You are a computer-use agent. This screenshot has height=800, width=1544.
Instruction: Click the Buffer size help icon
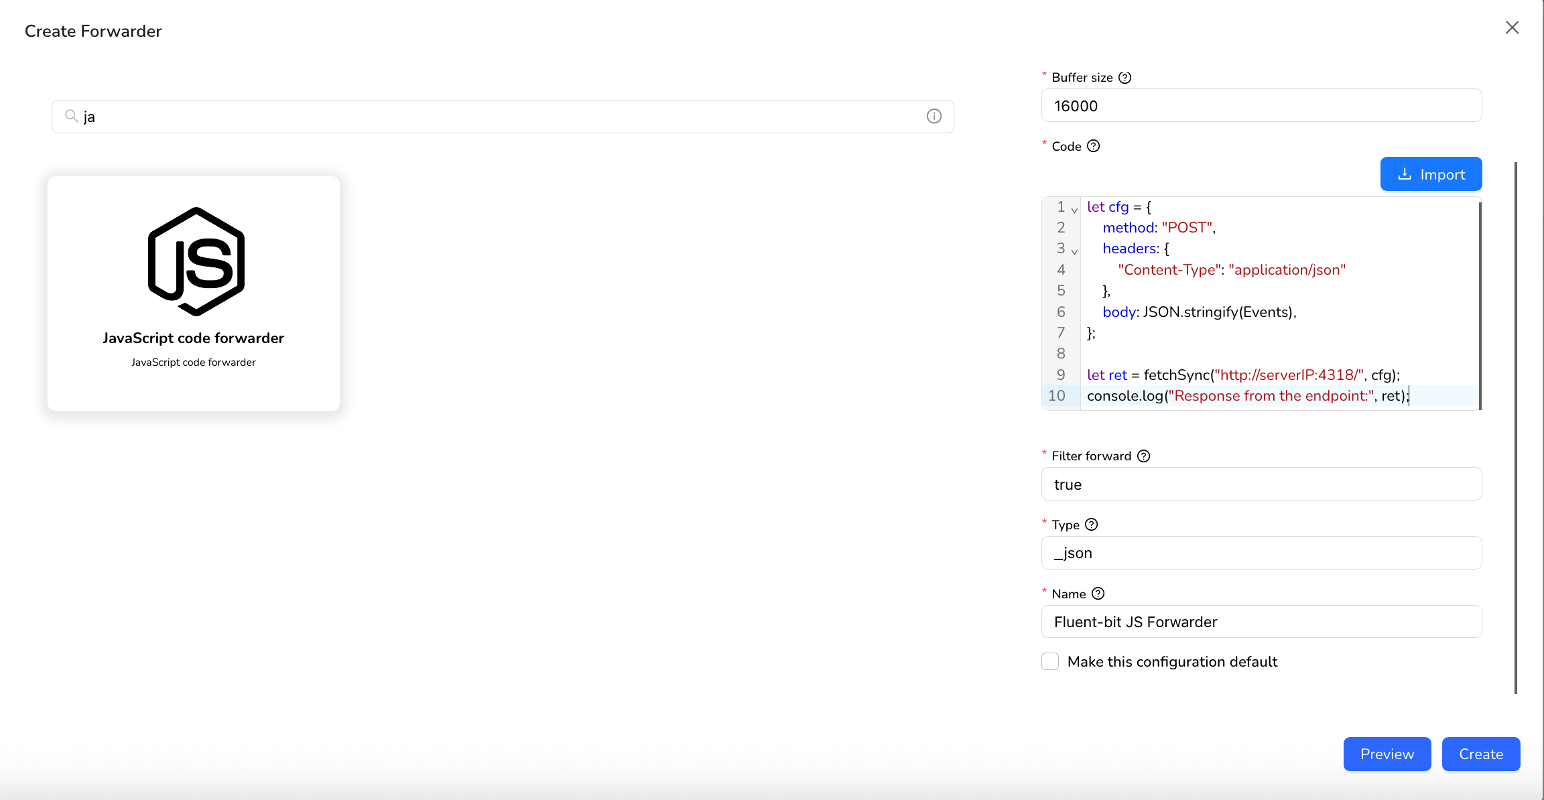[x=1125, y=78]
